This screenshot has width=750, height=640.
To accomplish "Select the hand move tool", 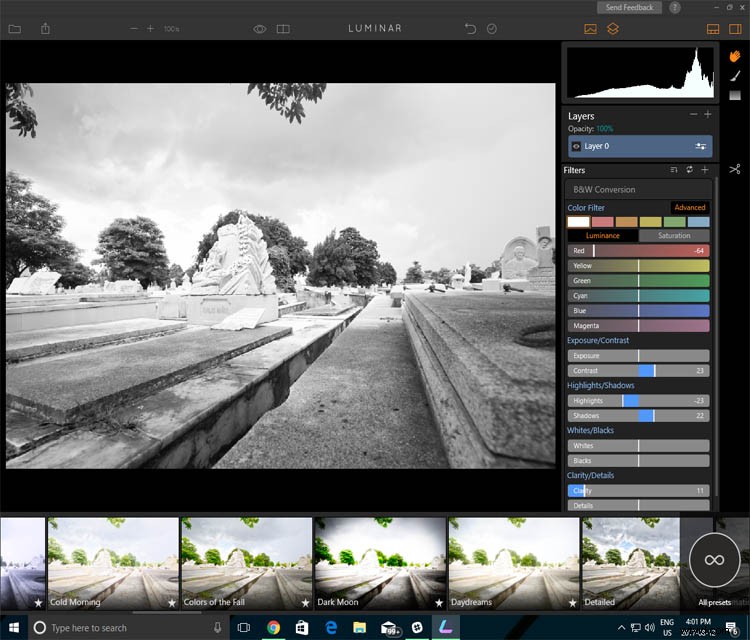I will pos(735,56).
